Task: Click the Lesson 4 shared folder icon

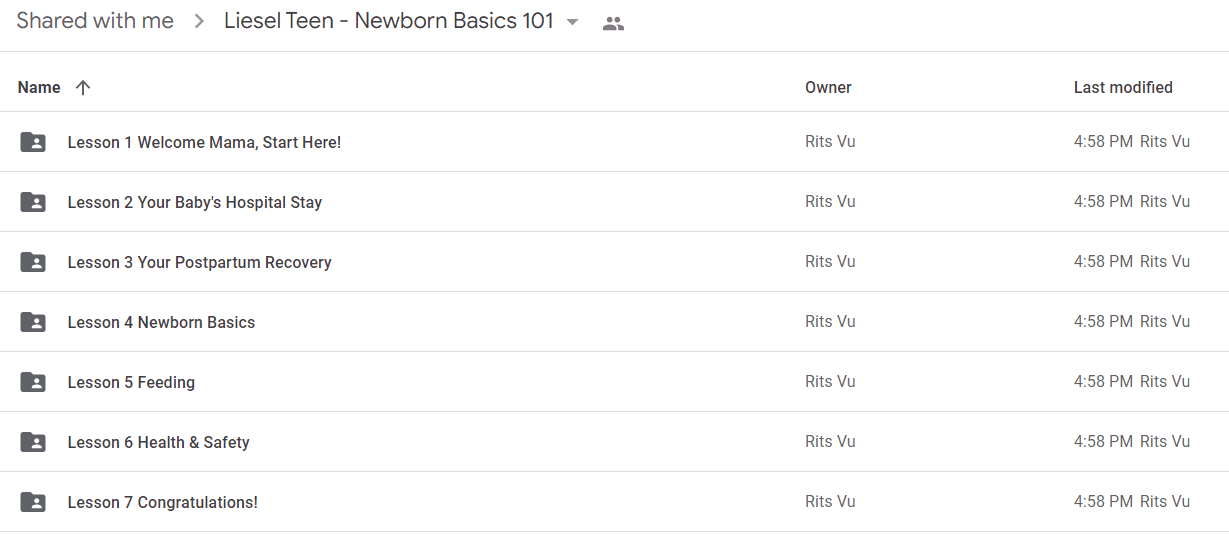Action: pos(33,322)
